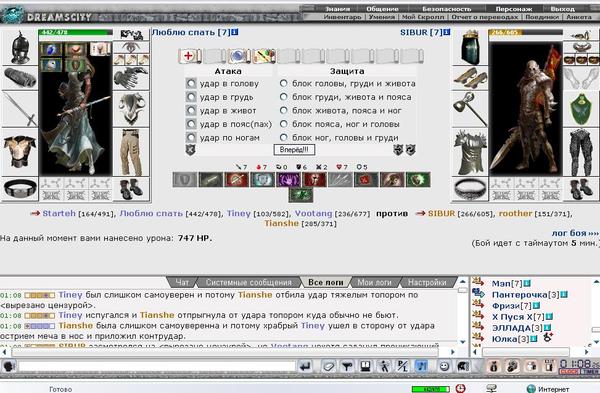Click player name roother in team list
Viewport: 600px width, 393px height.
[x=515, y=214]
